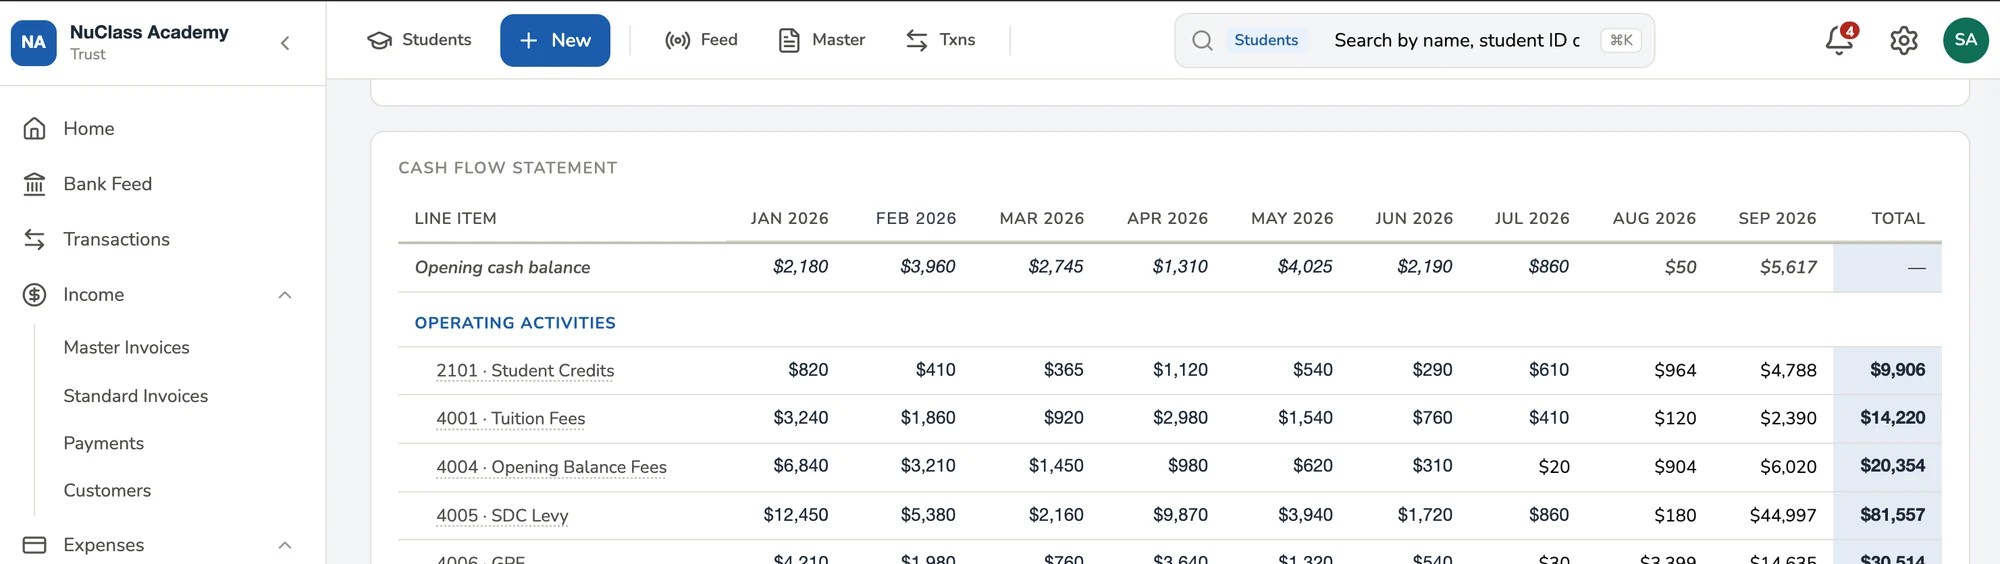This screenshot has width=2000, height=564.
Task: Click the CASH FLOW STATEMENT heading
Action: tap(508, 168)
